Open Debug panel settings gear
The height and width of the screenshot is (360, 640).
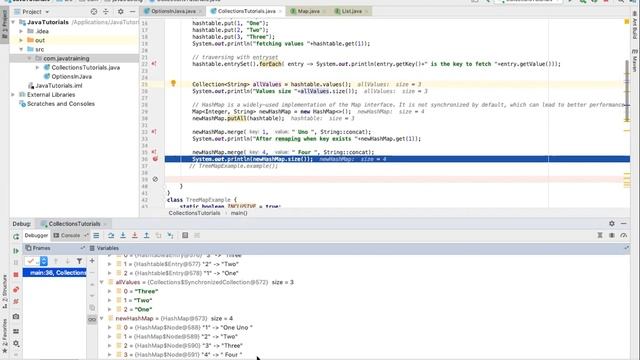(x=611, y=224)
